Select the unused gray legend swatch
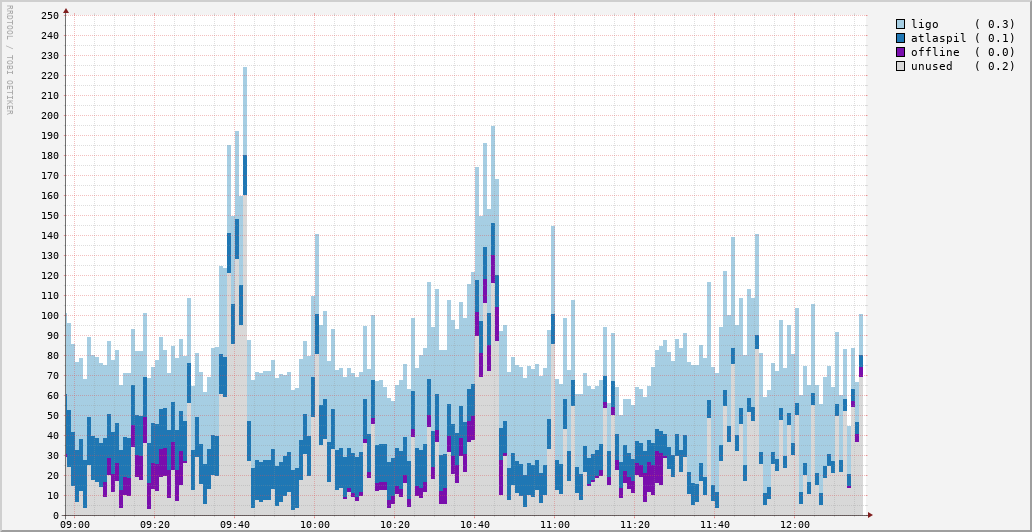The height and width of the screenshot is (532, 1032). click(x=901, y=66)
